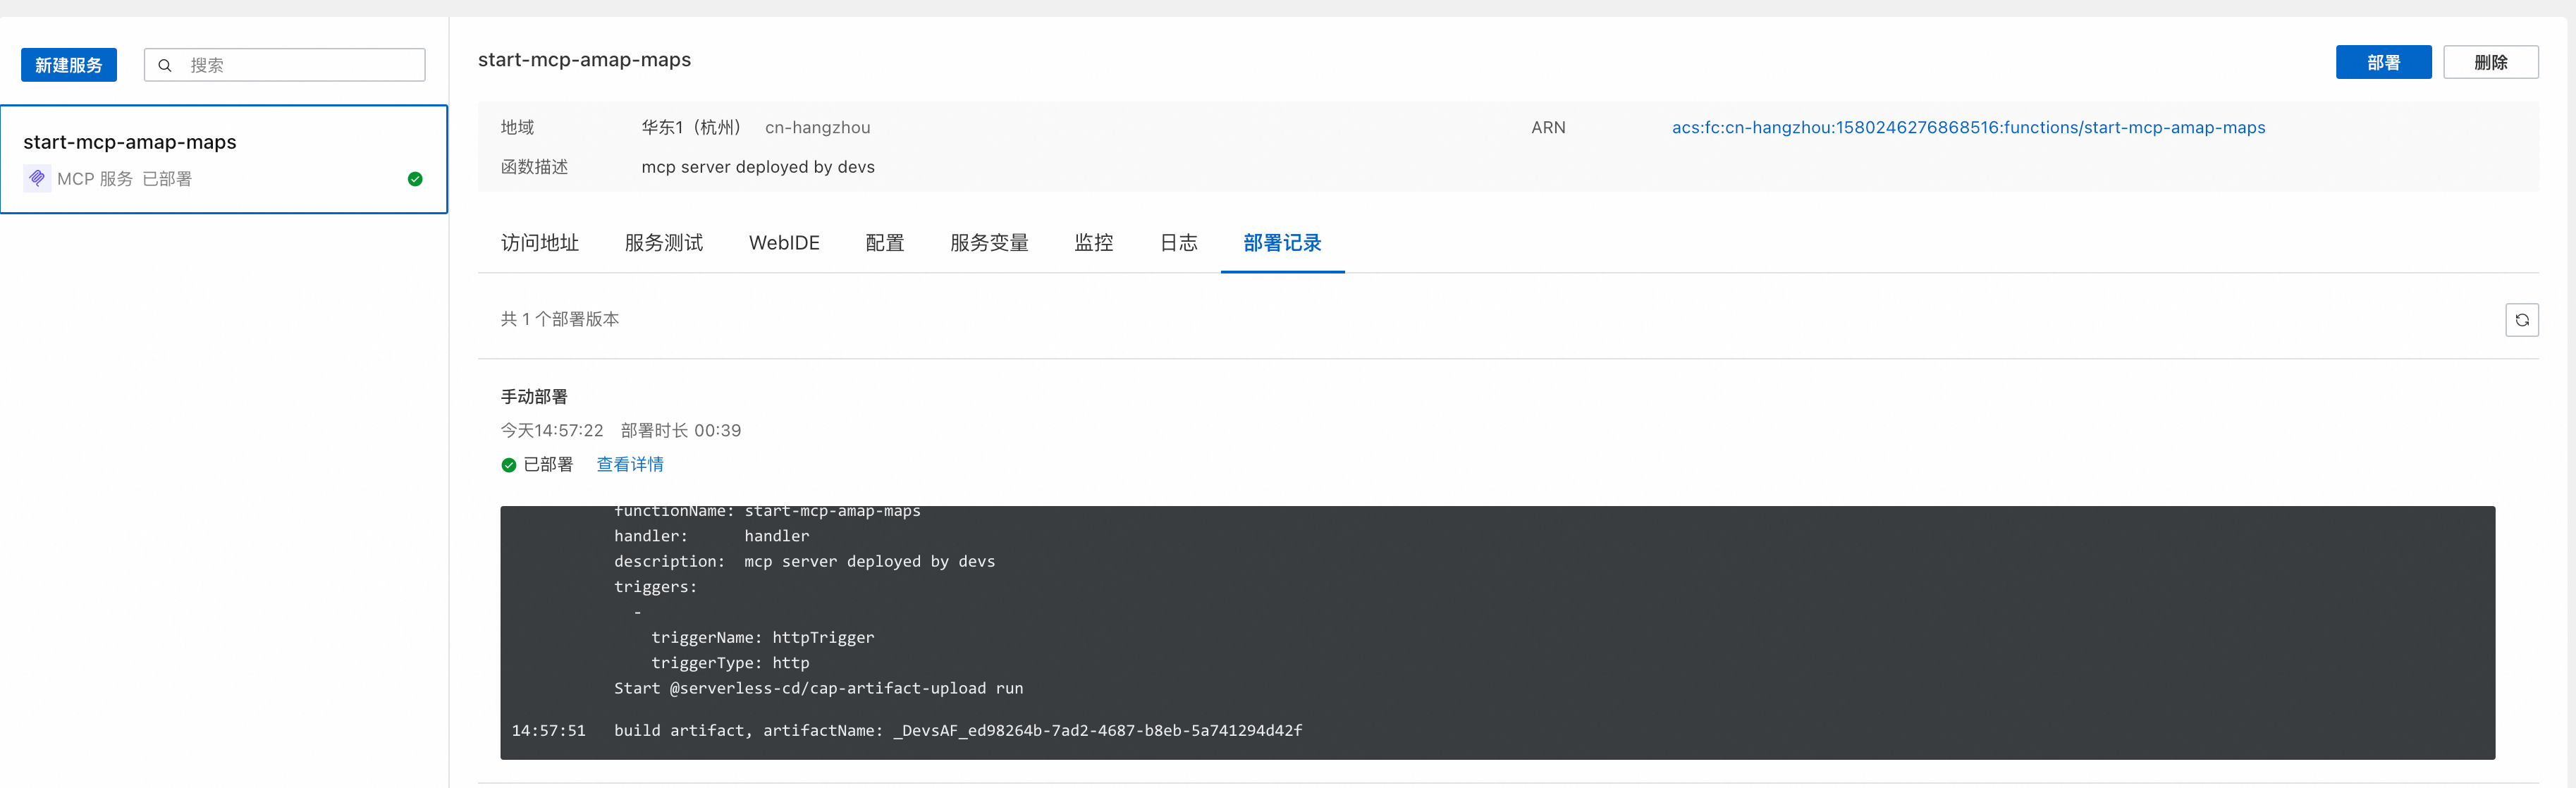This screenshot has width=2576, height=788.
Task: Select the 部署记录 tab
Action: [x=1282, y=243]
